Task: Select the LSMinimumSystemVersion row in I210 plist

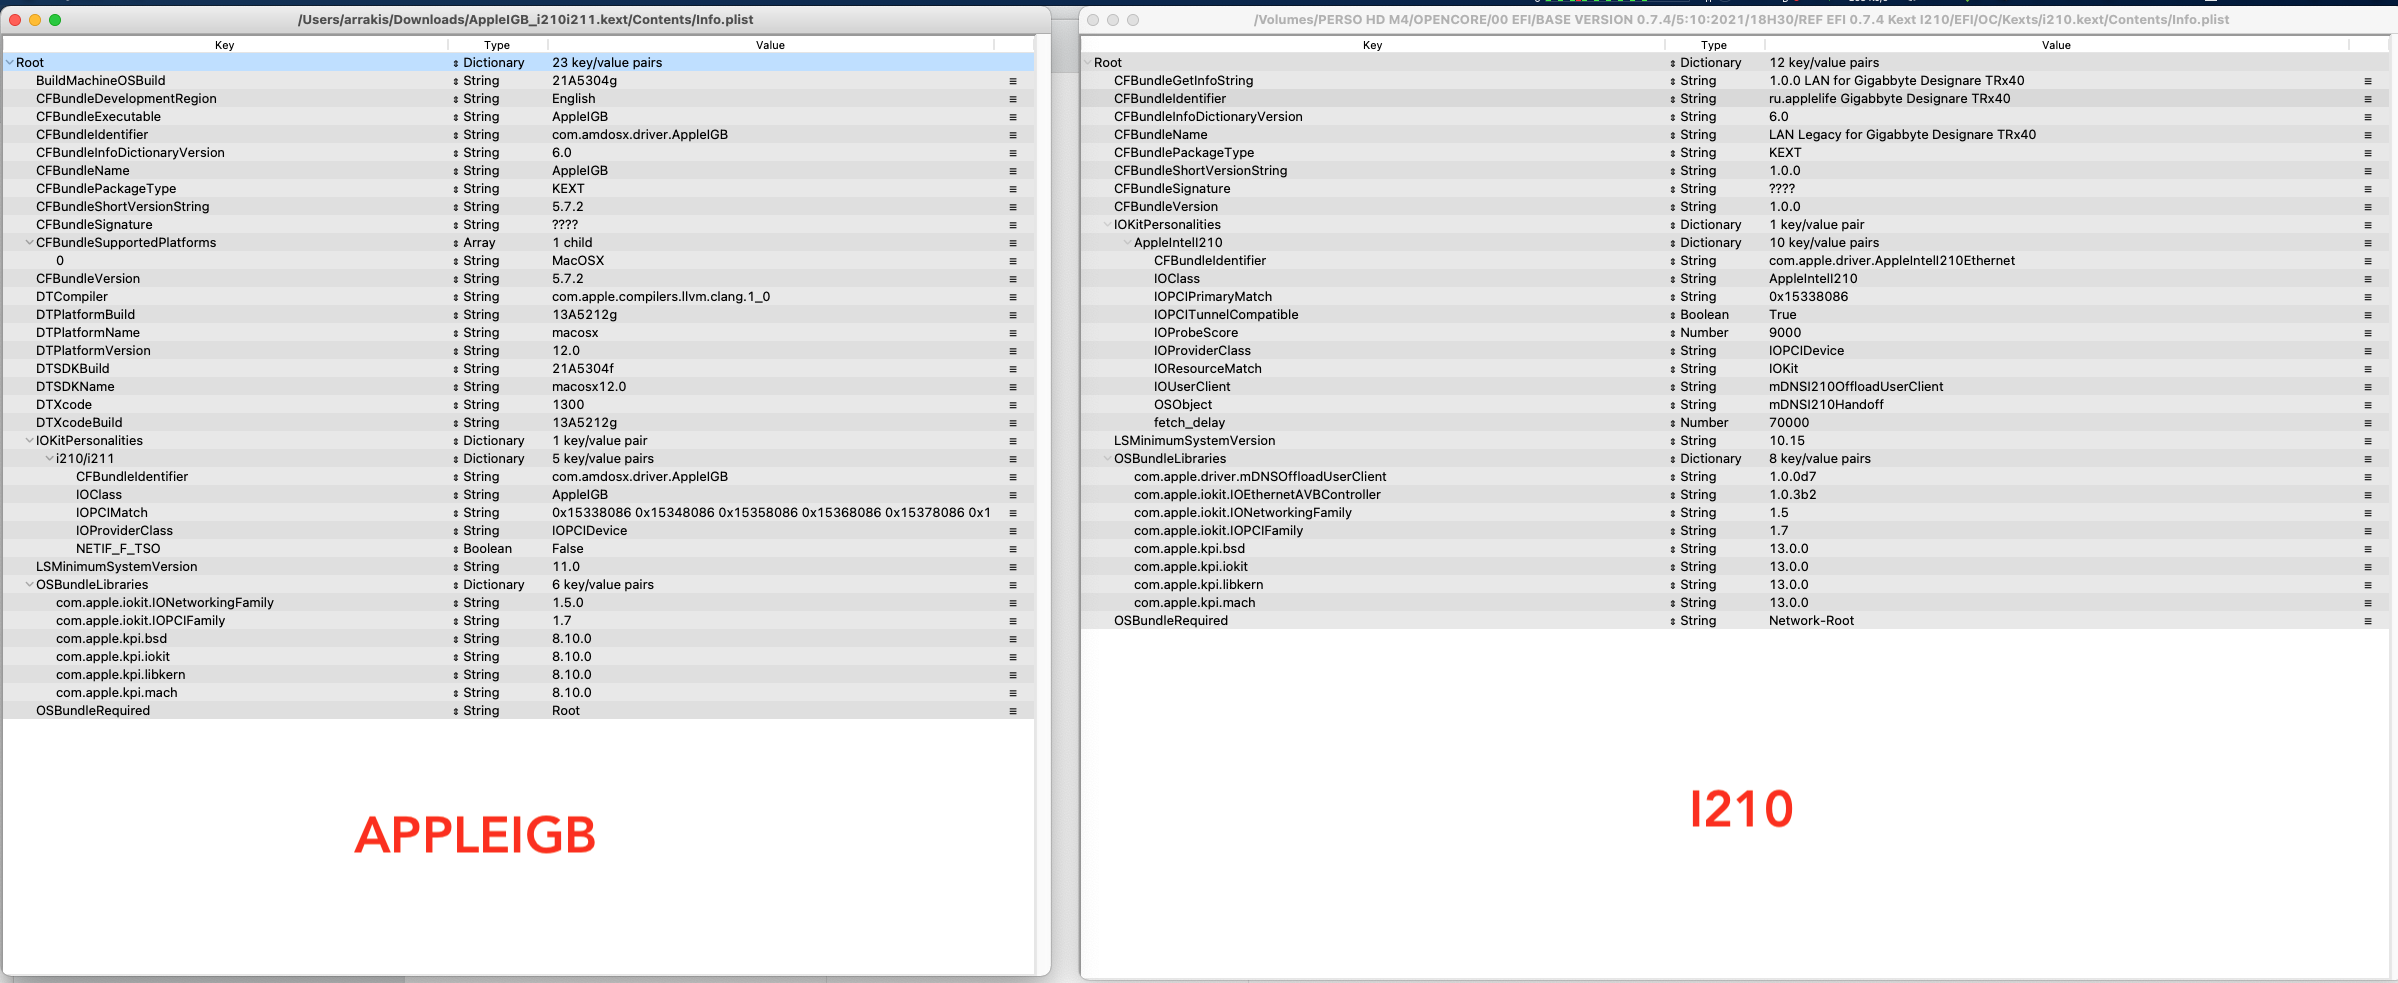Action: [x=1194, y=441]
